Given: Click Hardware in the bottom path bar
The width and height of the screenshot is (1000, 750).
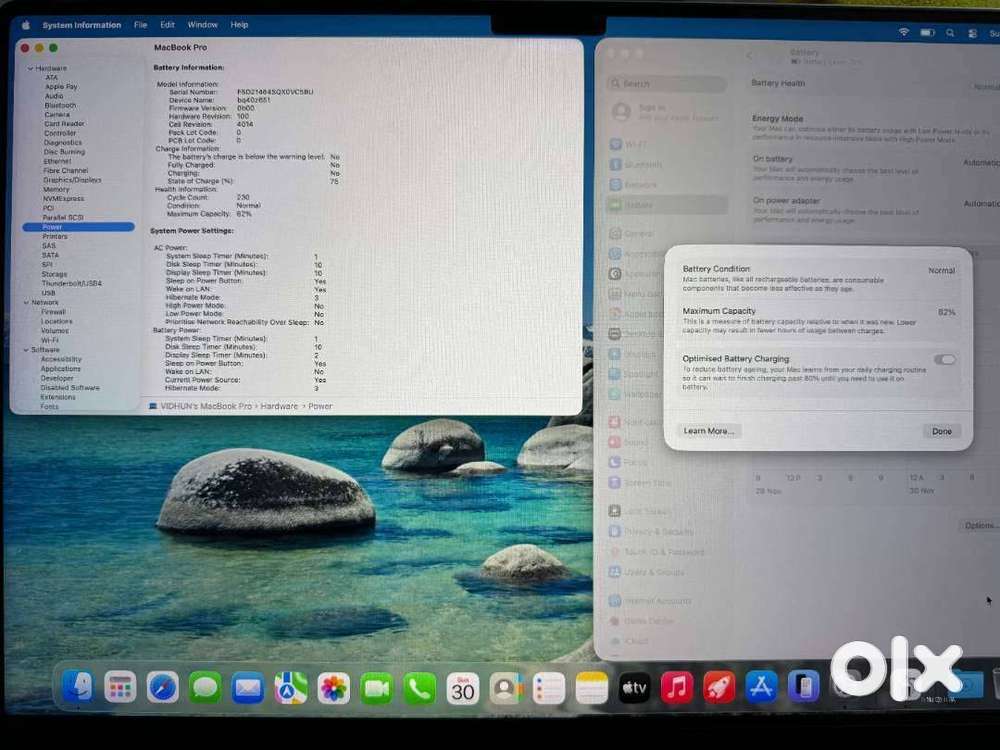Looking at the screenshot, I should (279, 406).
